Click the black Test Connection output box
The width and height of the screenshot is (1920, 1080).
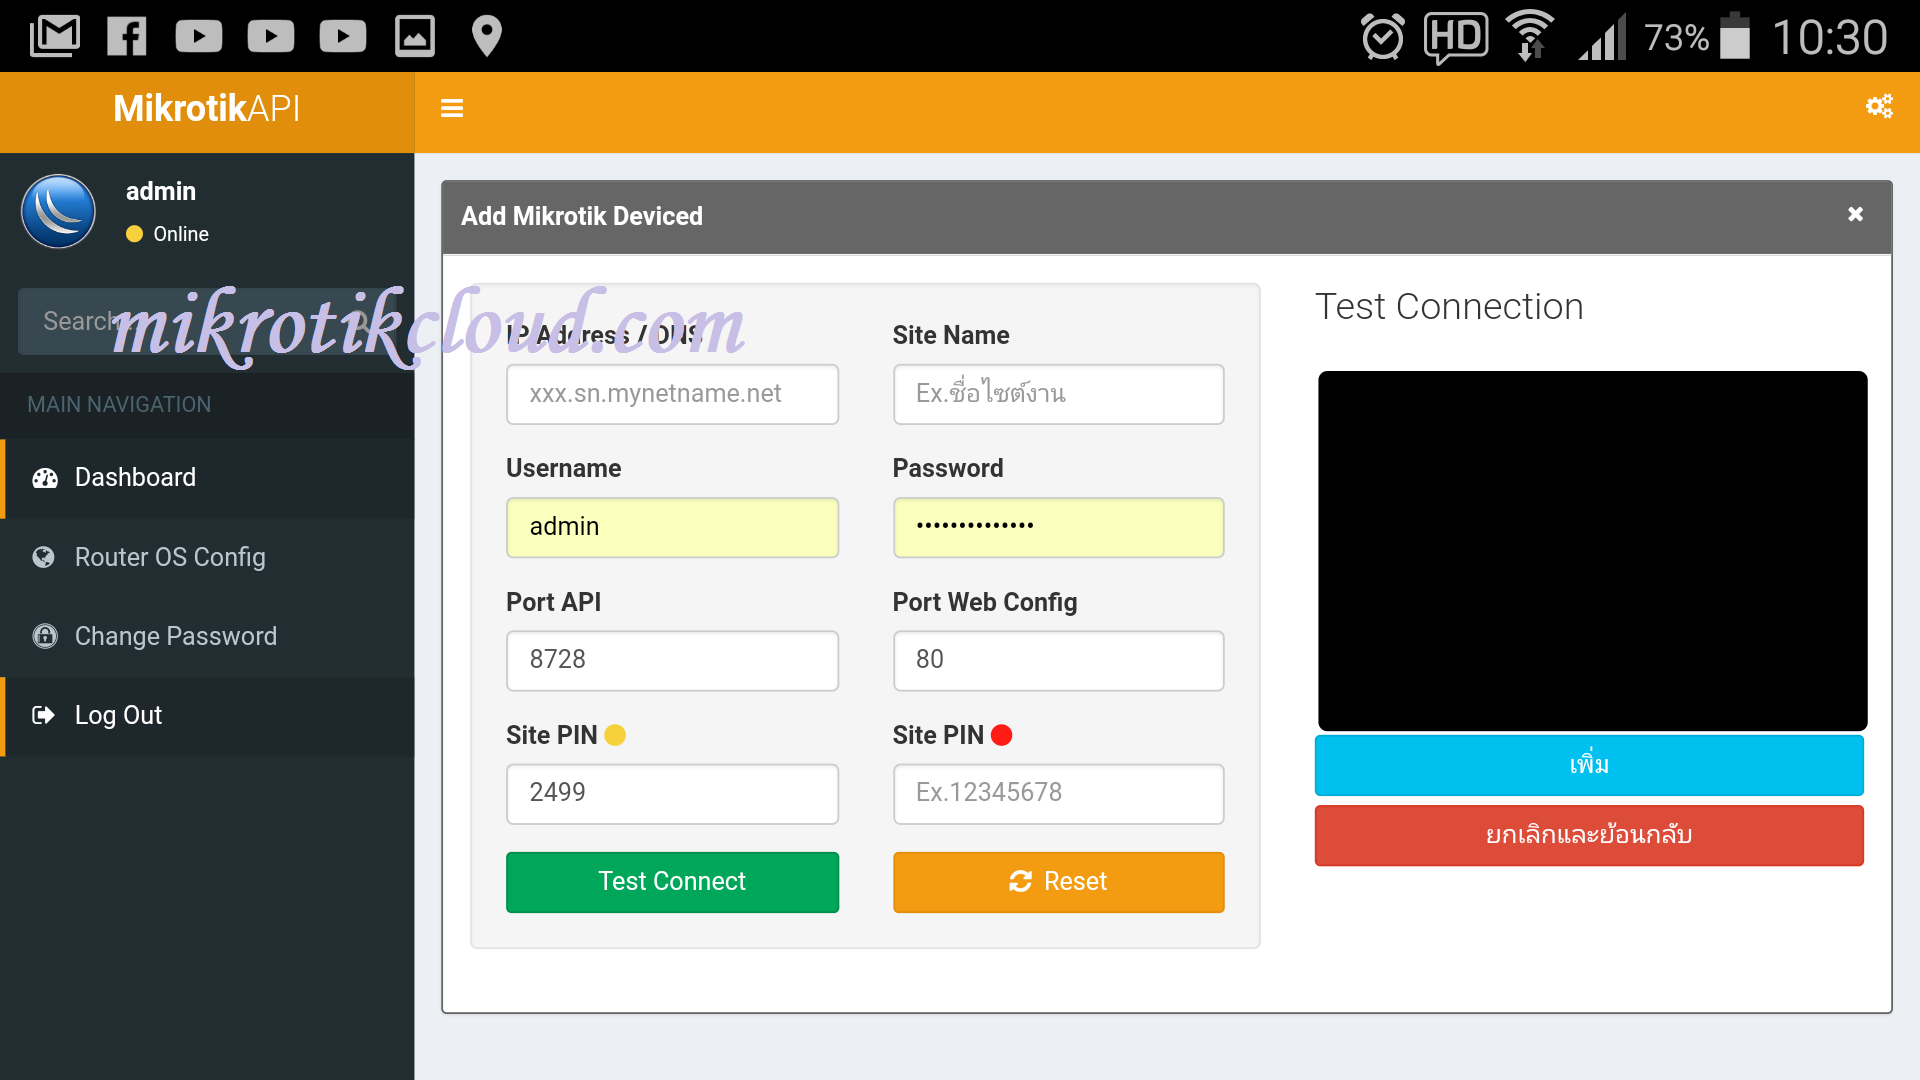pos(1592,551)
